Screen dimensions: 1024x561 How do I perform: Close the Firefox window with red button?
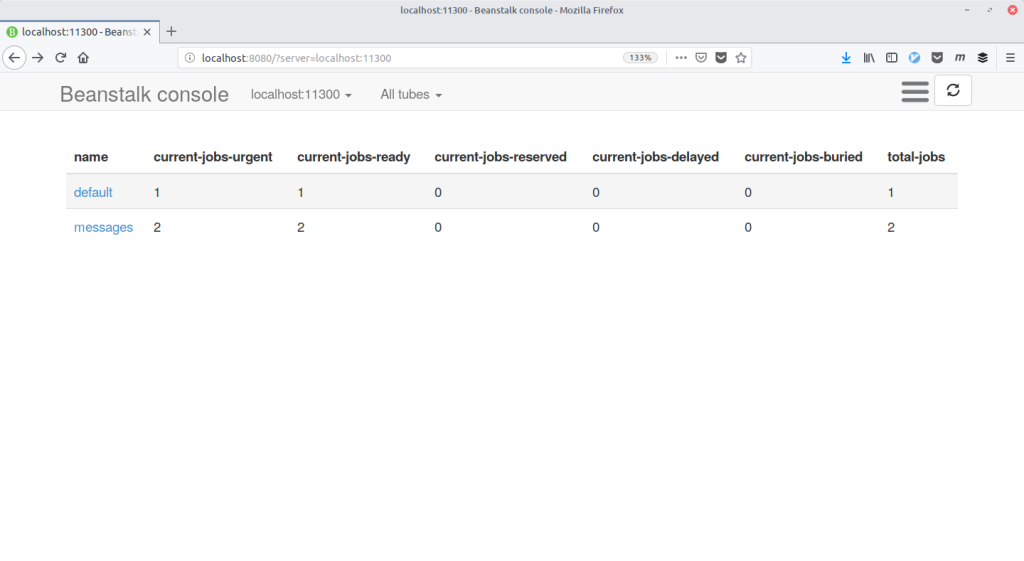(x=1012, y=10)
